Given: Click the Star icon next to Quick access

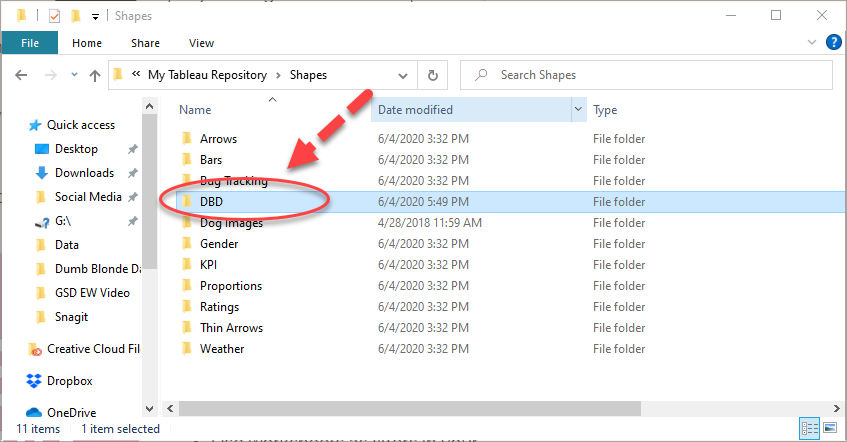Looking at the screenshot, I should click(x=35, y=125).
